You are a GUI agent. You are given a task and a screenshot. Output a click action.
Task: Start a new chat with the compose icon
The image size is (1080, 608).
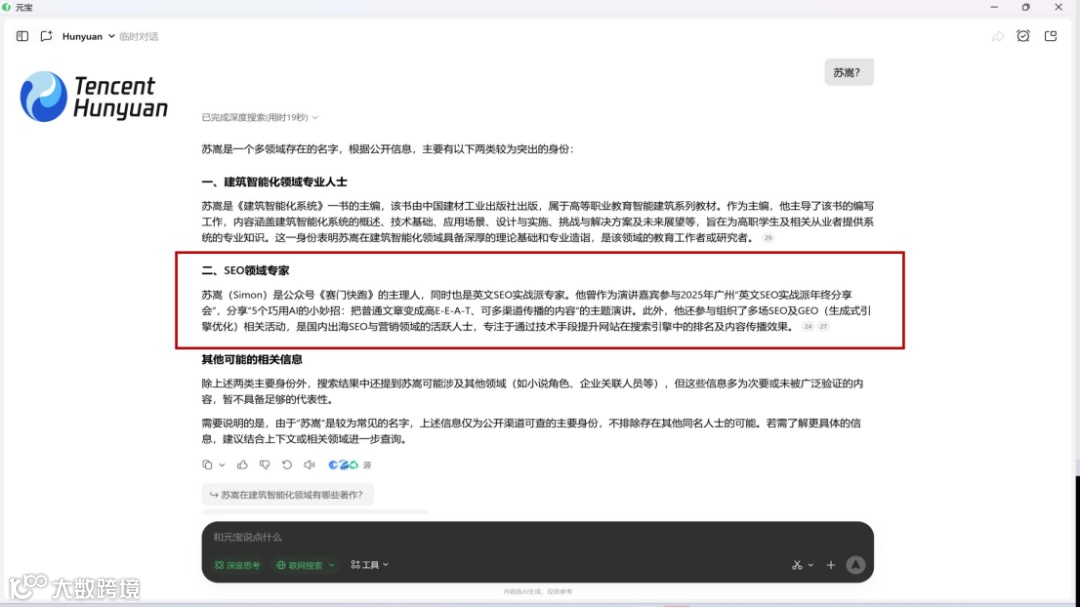[x=46, y=36]
